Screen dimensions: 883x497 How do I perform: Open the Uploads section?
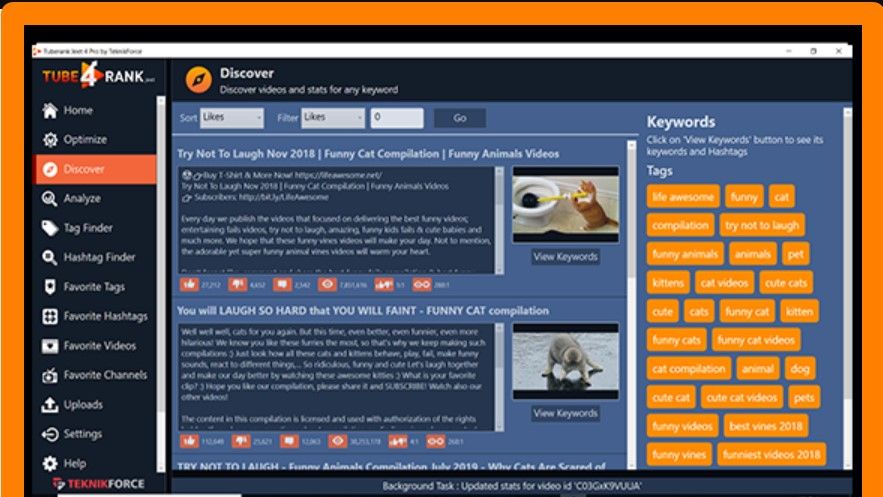(95, 405)
